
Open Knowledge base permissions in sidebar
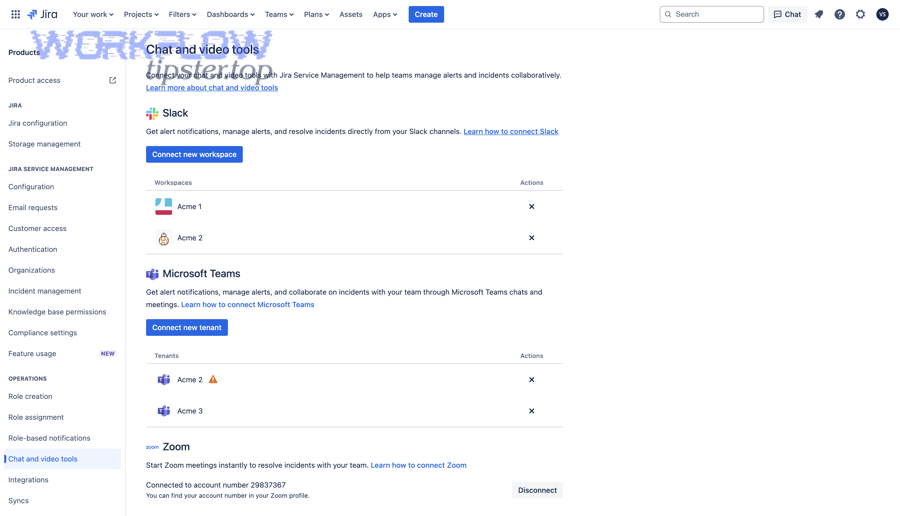tap(57, 312)
